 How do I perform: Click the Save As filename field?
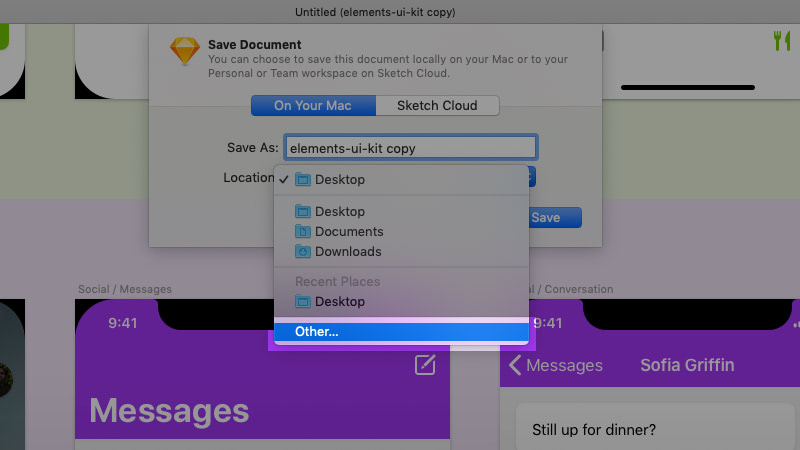click(x=411, y=148)
